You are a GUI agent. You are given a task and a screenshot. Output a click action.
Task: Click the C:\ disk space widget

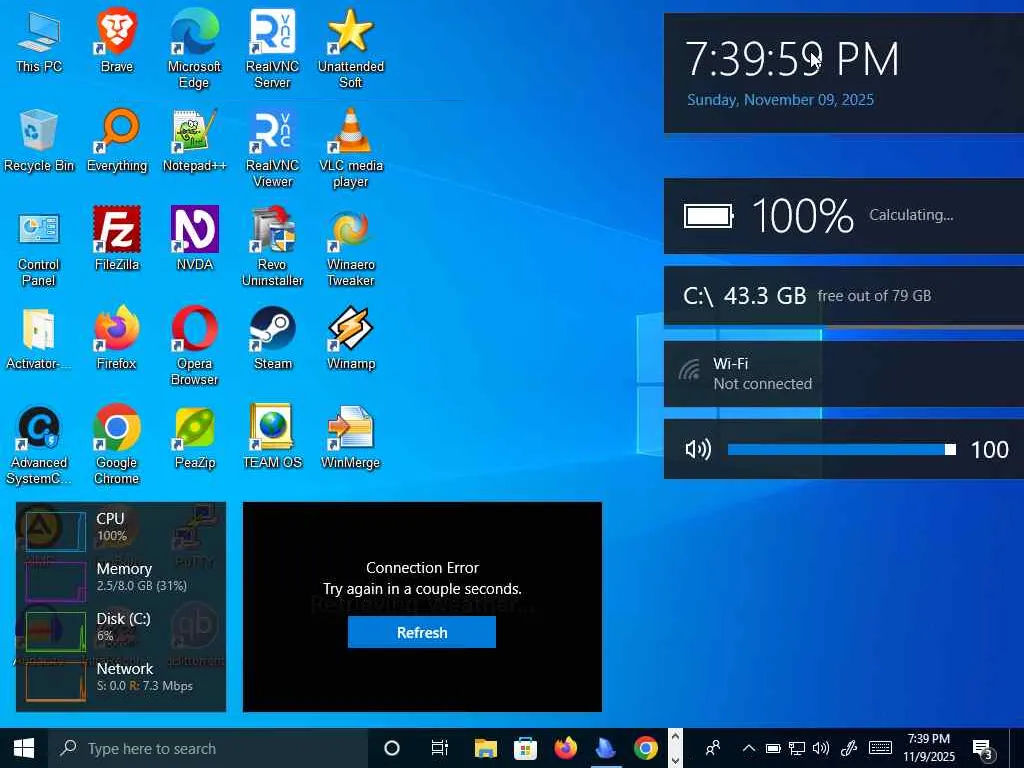[844, 296]
